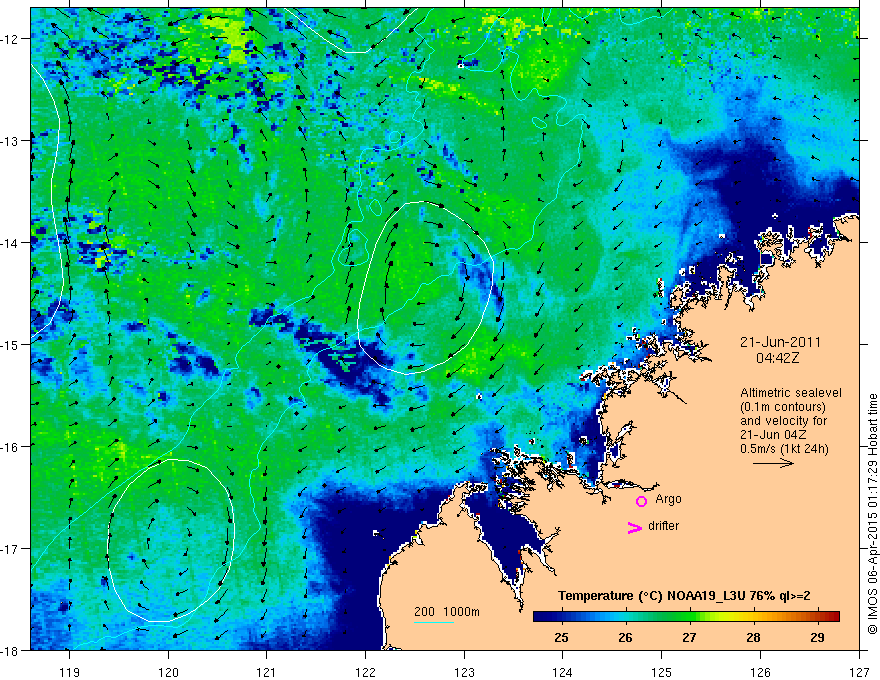Click the '-13' latitude axis label

tap(10, 141)
